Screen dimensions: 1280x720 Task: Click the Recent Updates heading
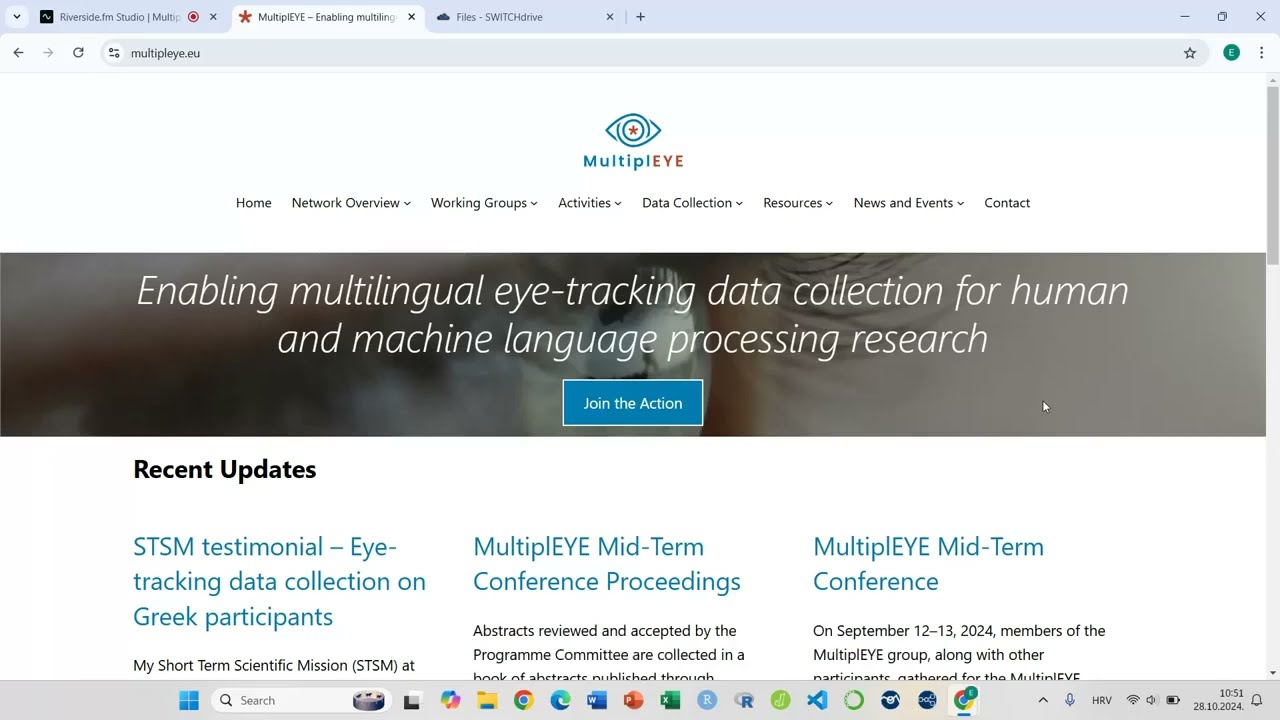225,469
